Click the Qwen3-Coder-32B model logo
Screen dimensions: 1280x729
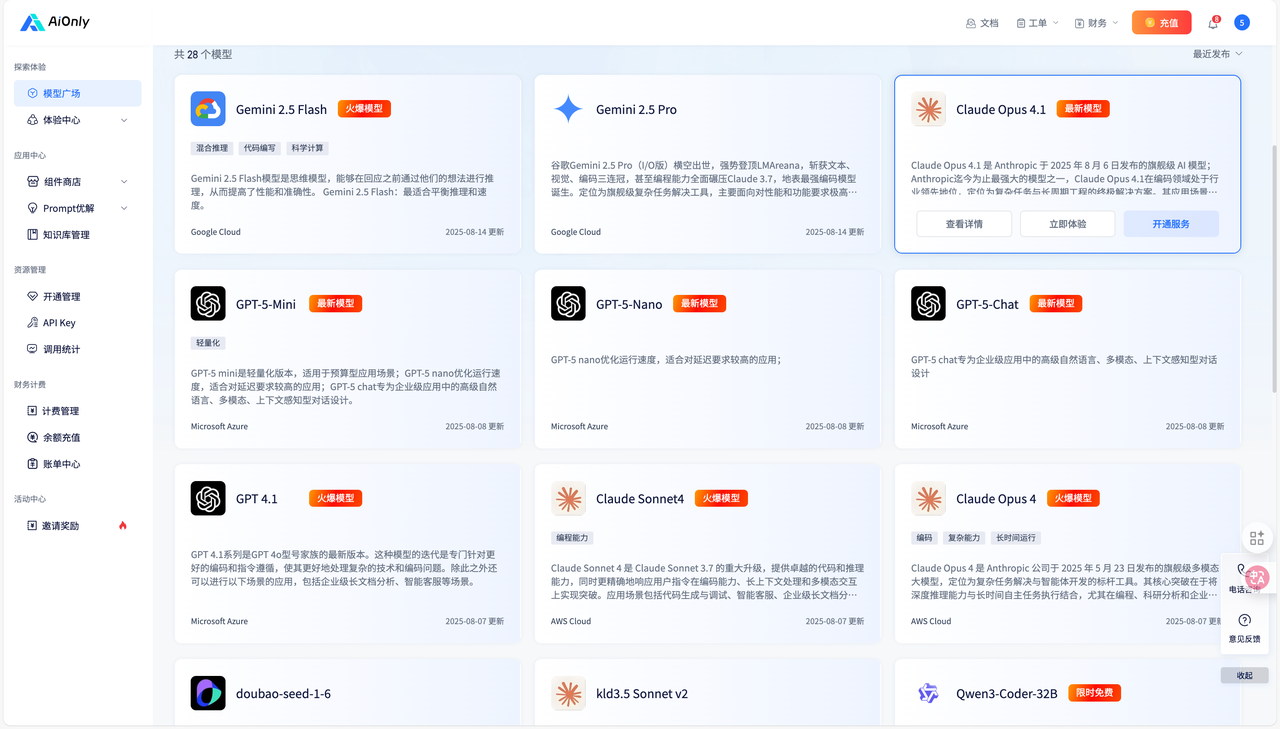(928, 693)
